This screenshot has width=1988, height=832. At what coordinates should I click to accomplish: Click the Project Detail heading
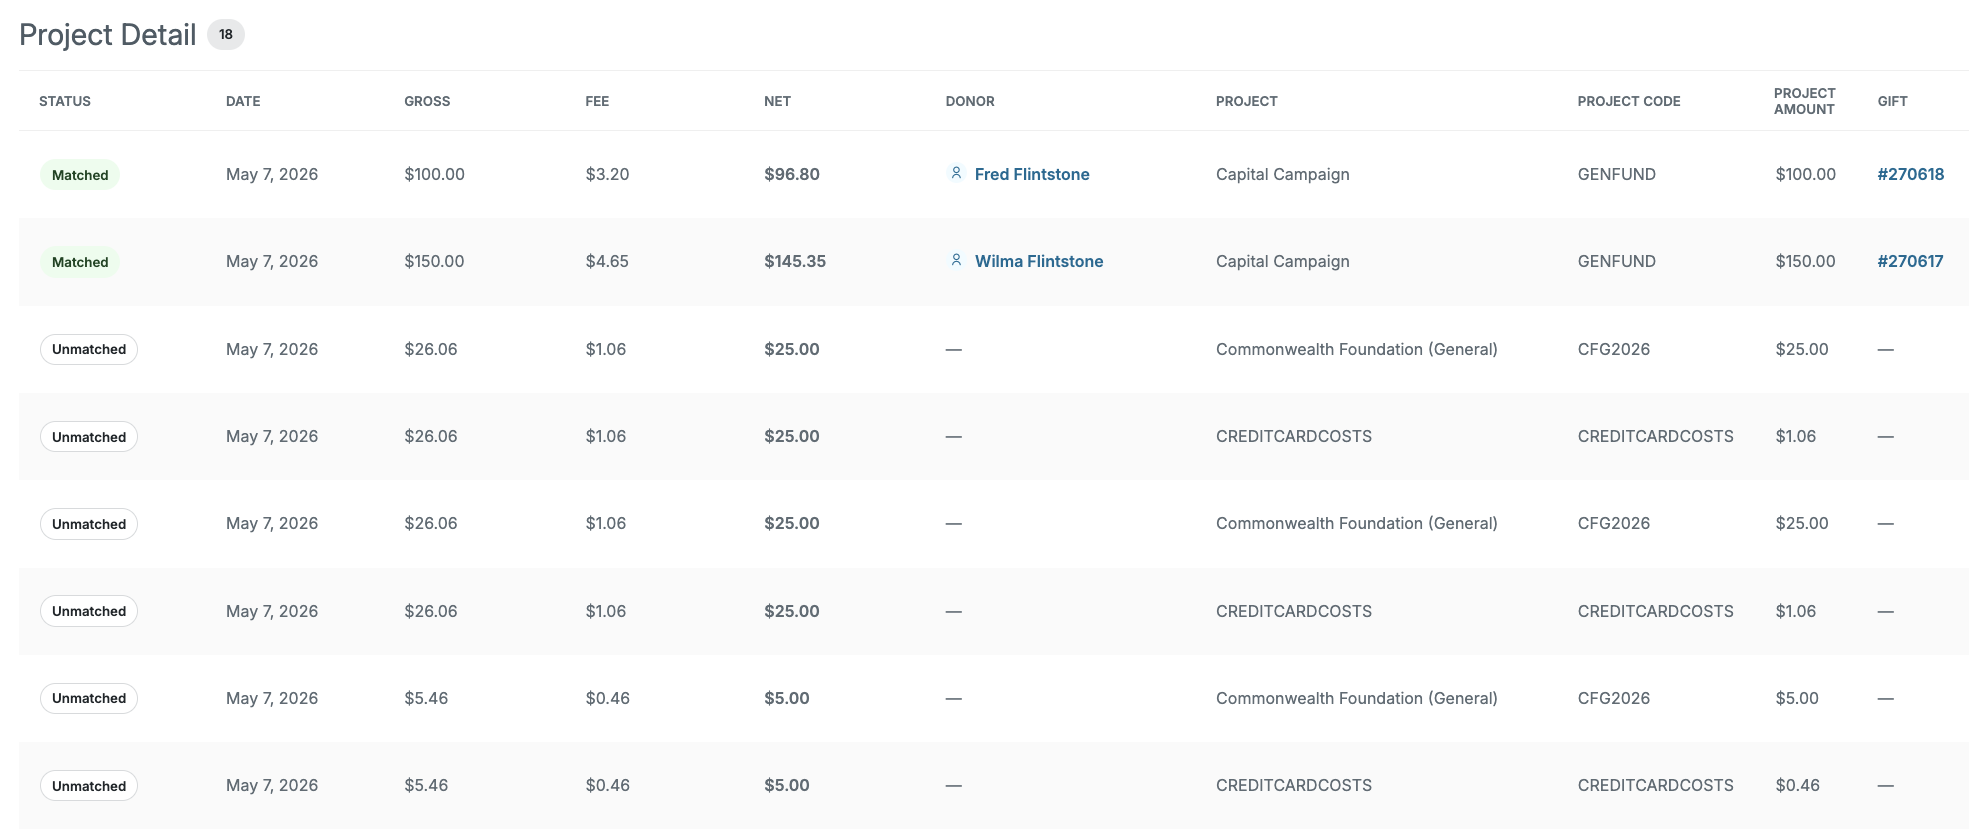click(x=108, y=35)
